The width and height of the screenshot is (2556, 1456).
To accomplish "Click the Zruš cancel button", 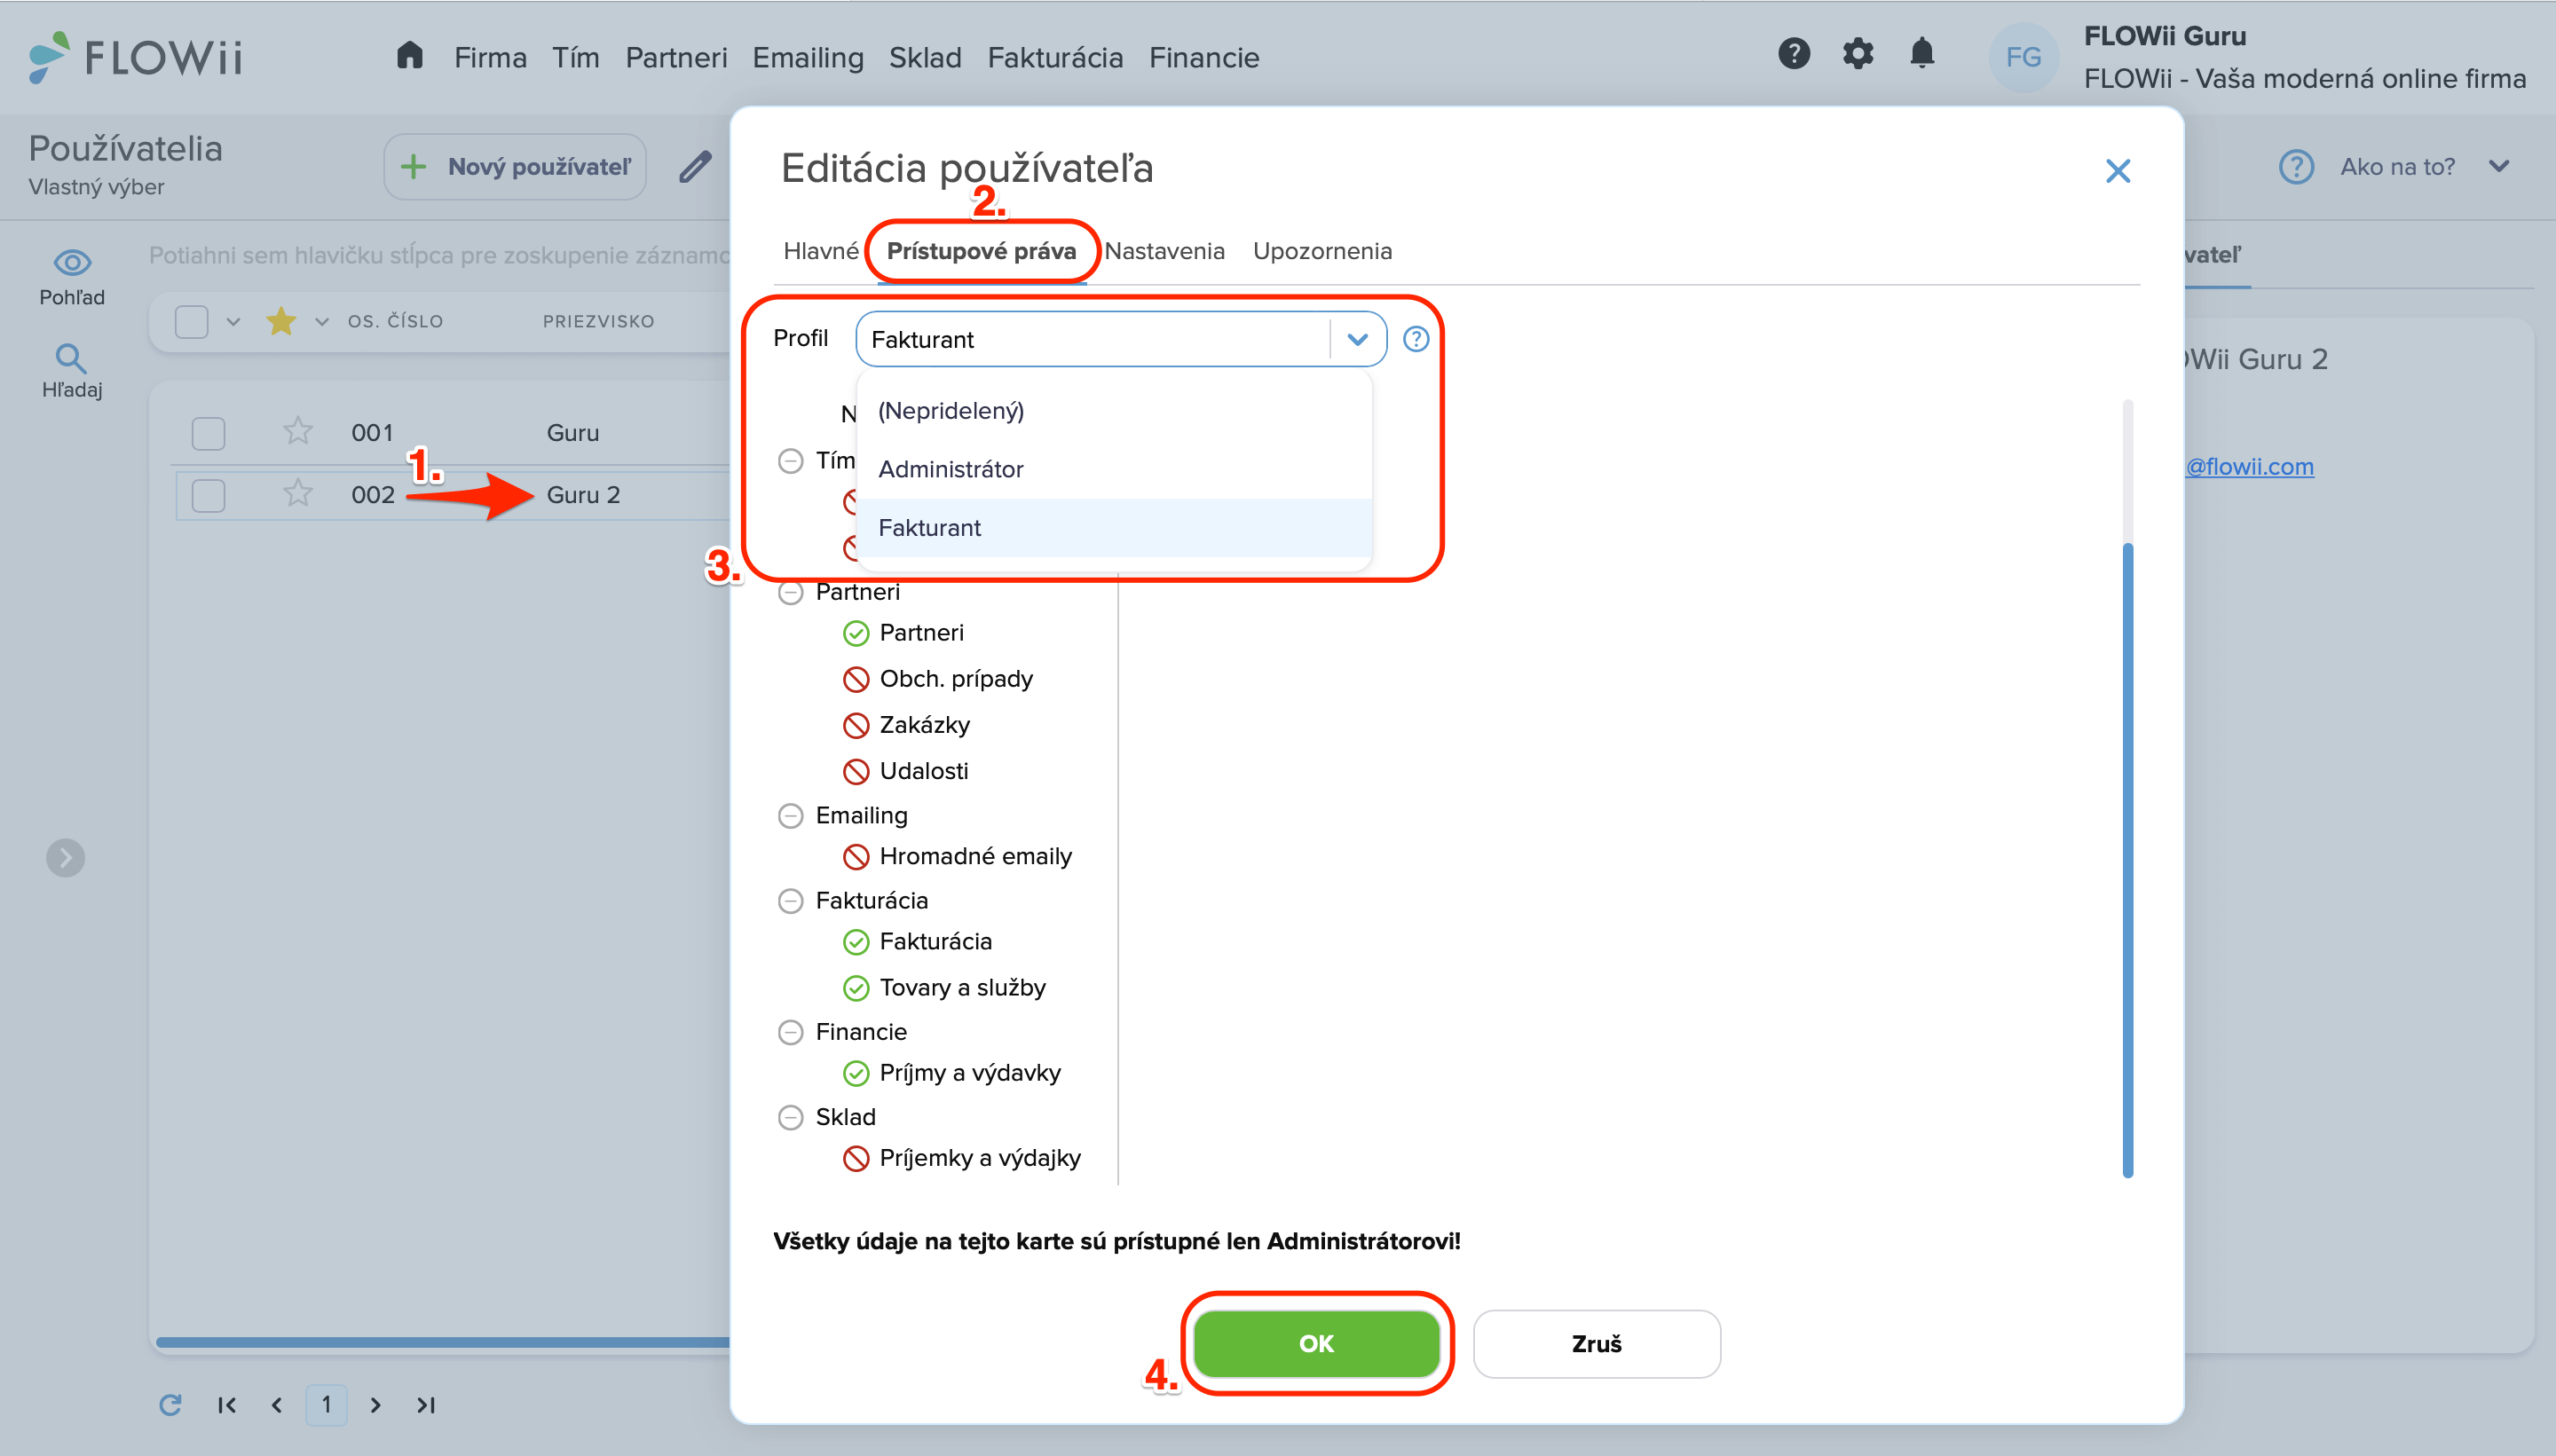I will coord(1596,1344).
